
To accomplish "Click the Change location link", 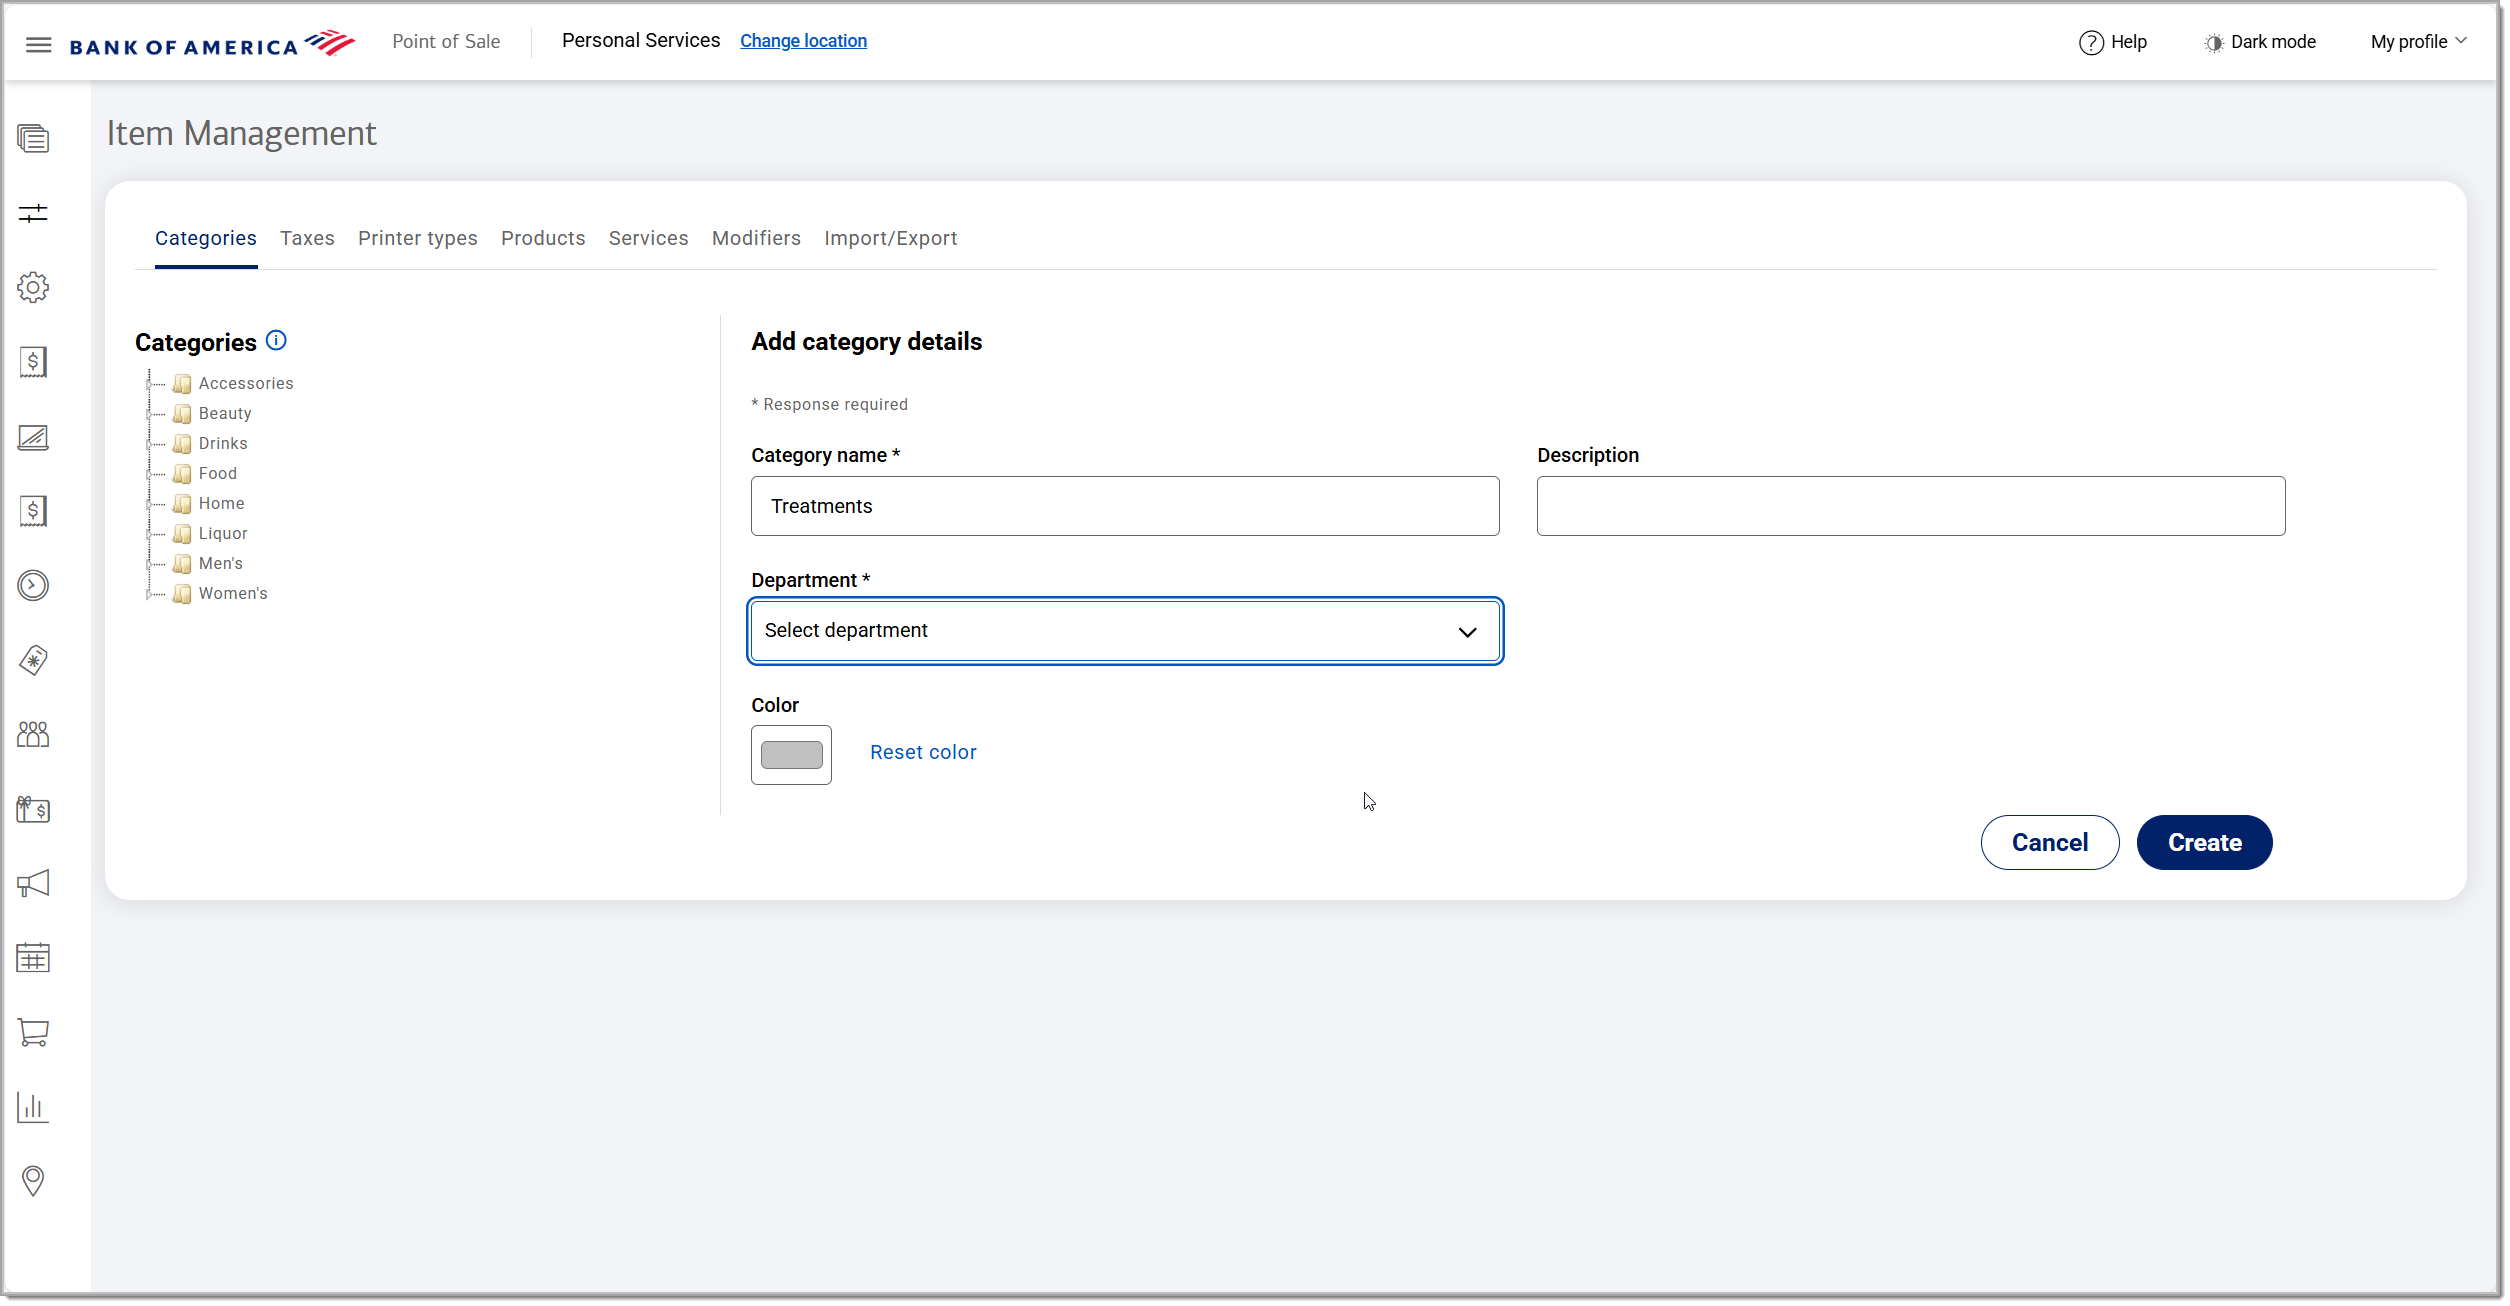I will click(803, 41).
